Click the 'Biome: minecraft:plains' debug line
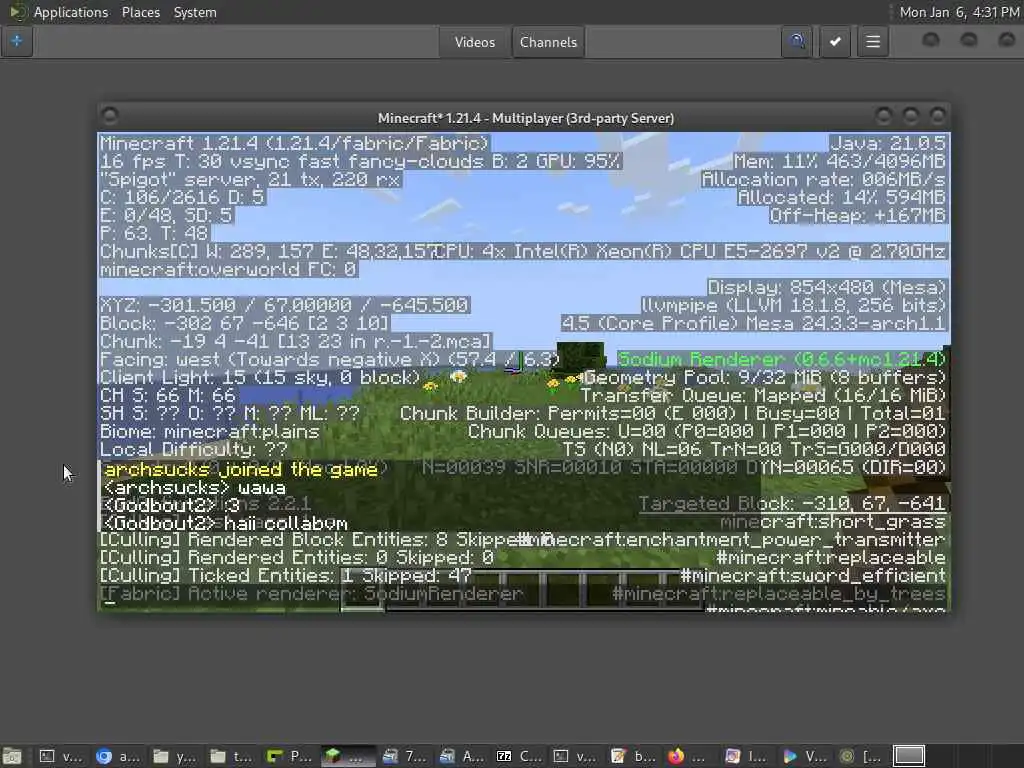 click(210, 432)
